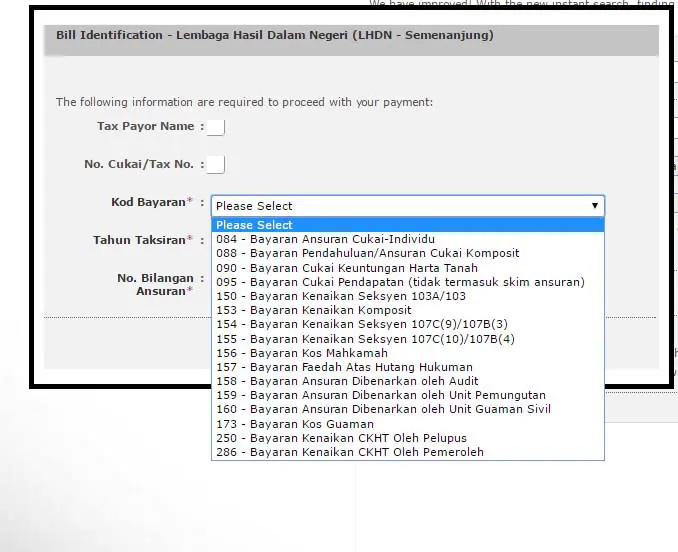Click the Tax Payor Name field
The height and width of the screenshot is (552, 678).
click(x=216, y=127)
